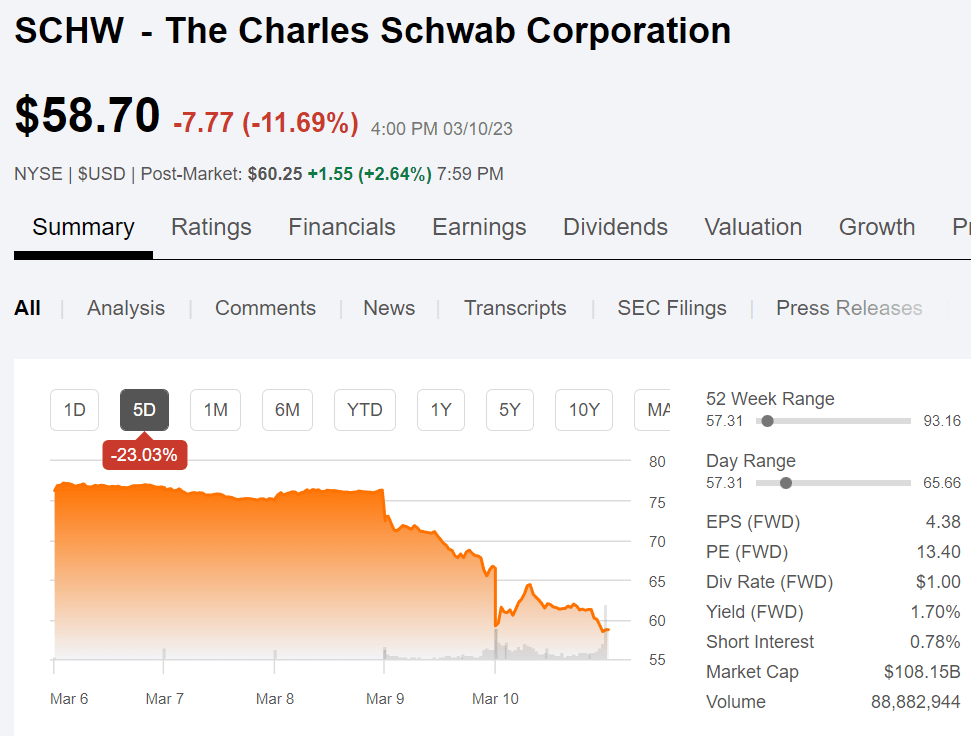Select the Valuation tab
Viewport: 971px width, 736px height.
click(x=753, y=227)
